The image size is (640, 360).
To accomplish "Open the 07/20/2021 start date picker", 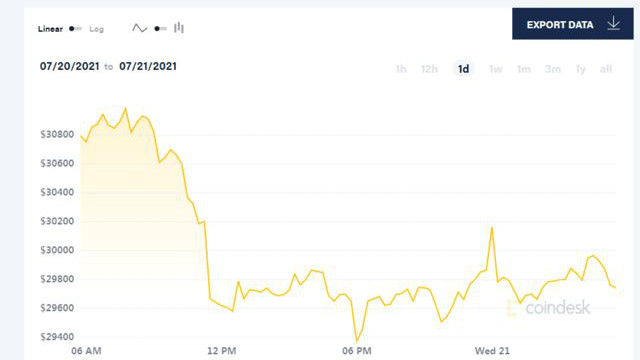I will click(69, 66).
